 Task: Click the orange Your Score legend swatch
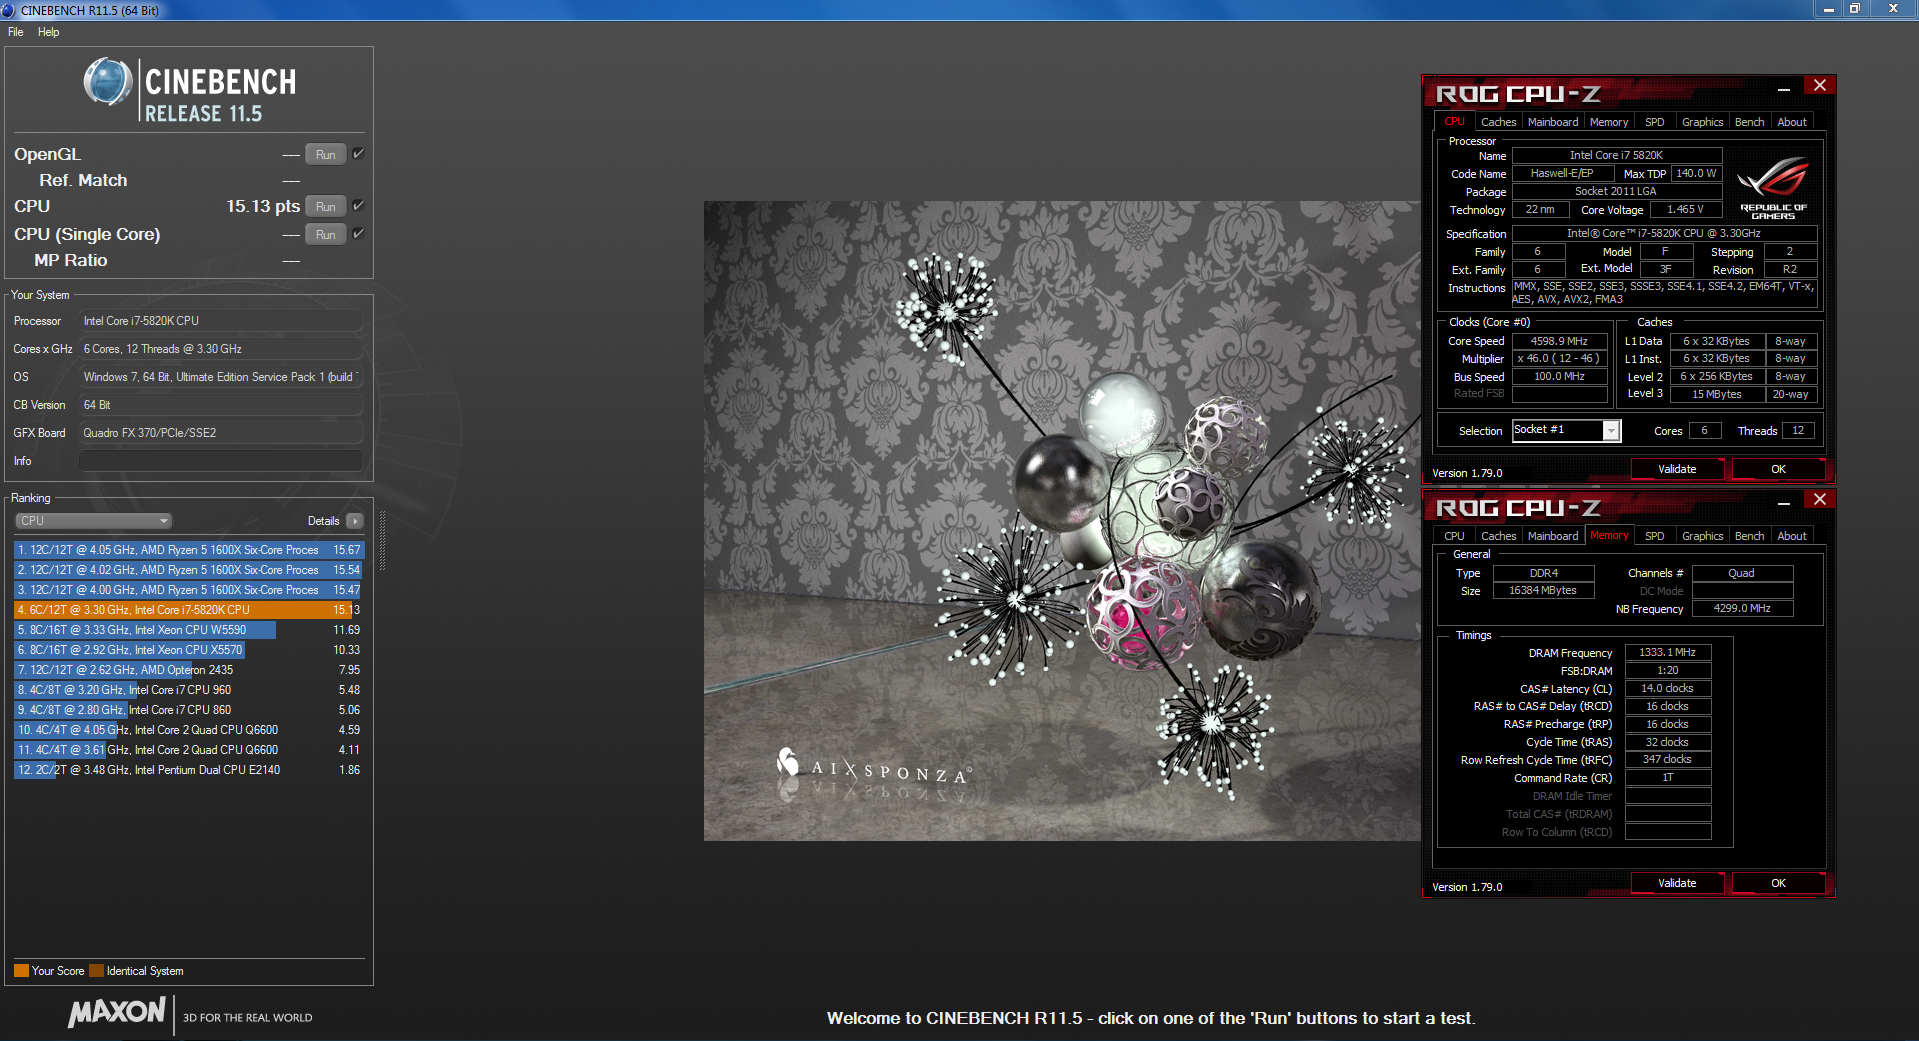point(21,970)
